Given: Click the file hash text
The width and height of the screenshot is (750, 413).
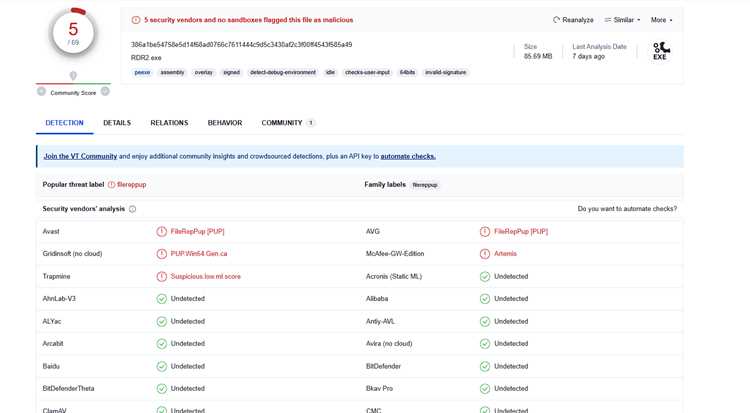Looking at the screenshot, I should click(x=242, y=45).
